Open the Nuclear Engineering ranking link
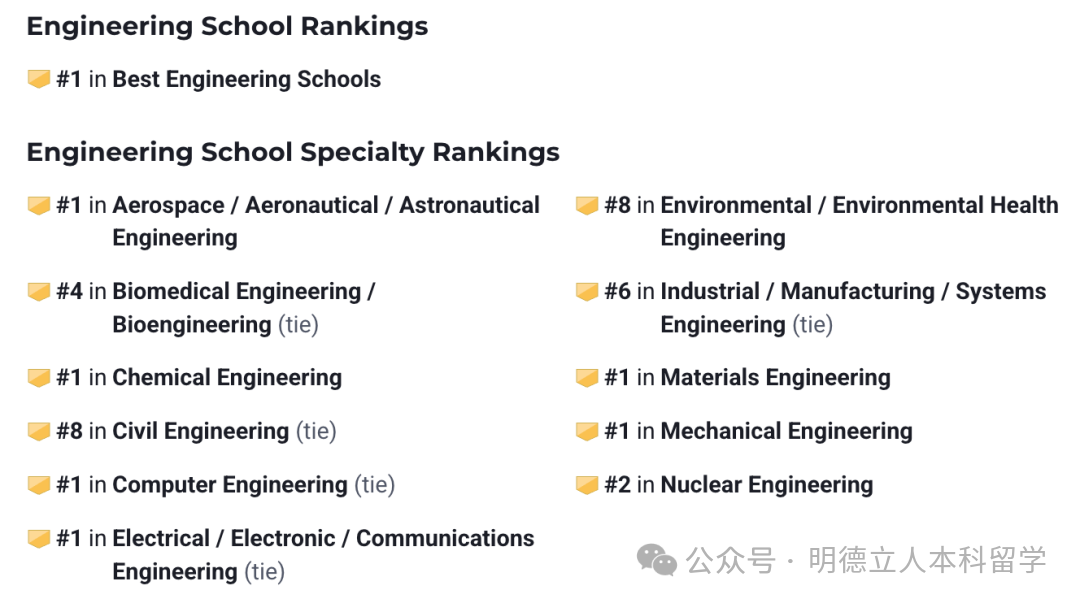 point(767,485)
